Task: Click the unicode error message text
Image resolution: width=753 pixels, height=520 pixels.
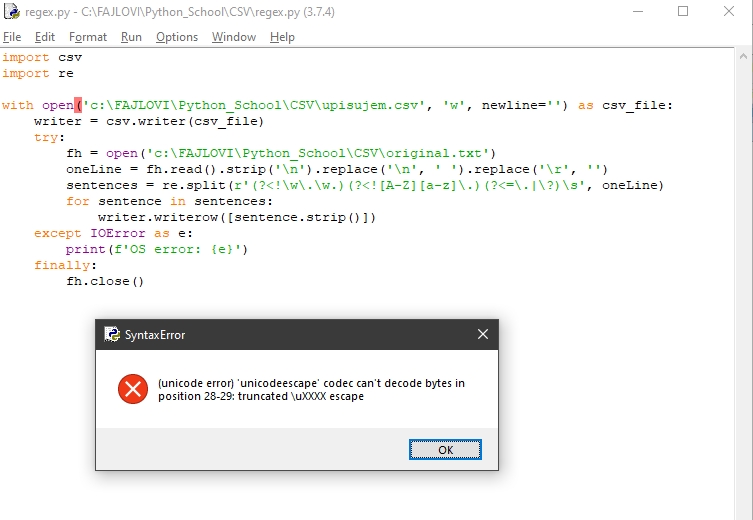Action: (311, 389)
